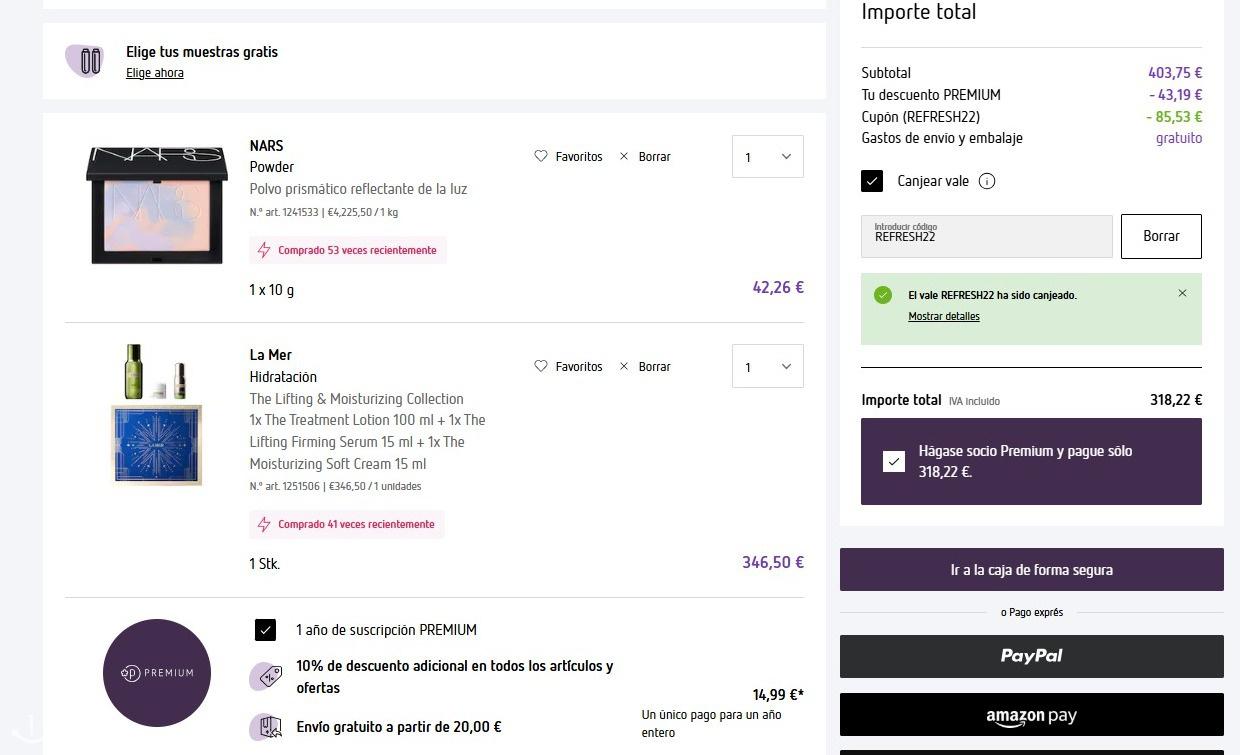Uncheck the 1 año de suscripción PREMIUM box

pyautogui.click(x=265, y=630)
